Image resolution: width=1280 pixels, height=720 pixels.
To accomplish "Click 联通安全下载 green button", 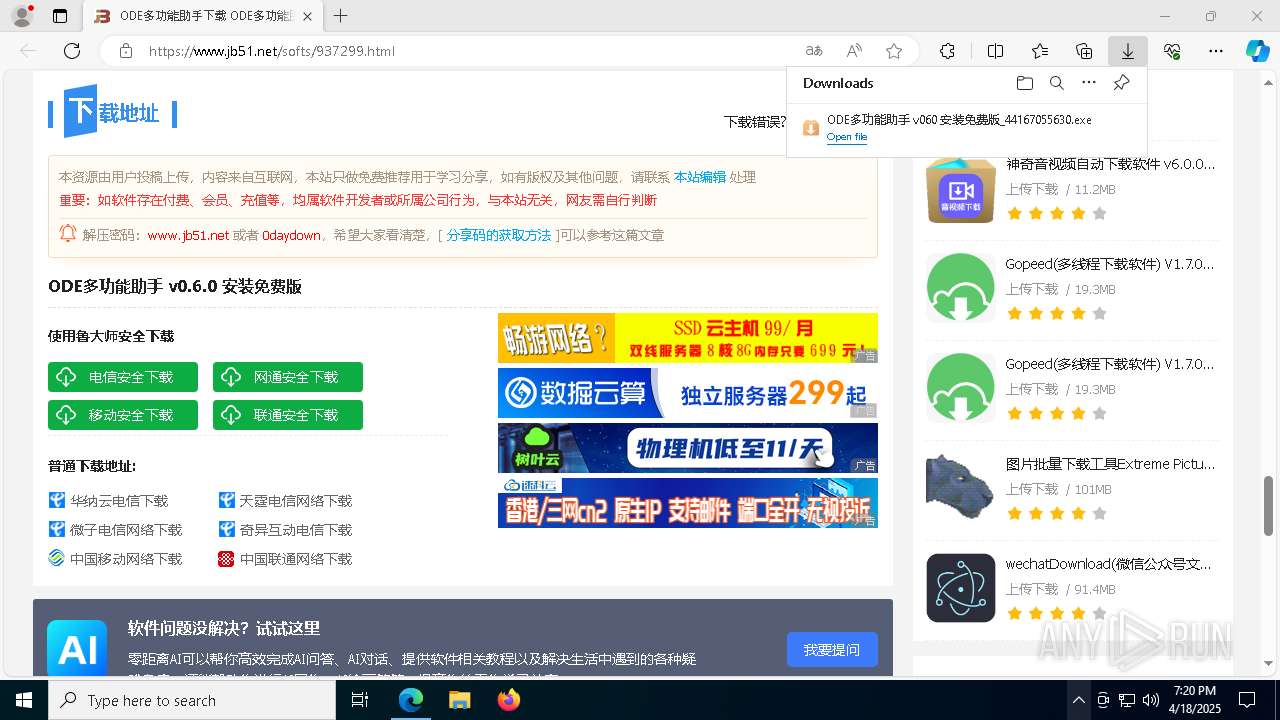I will click(x=288, y=415).
